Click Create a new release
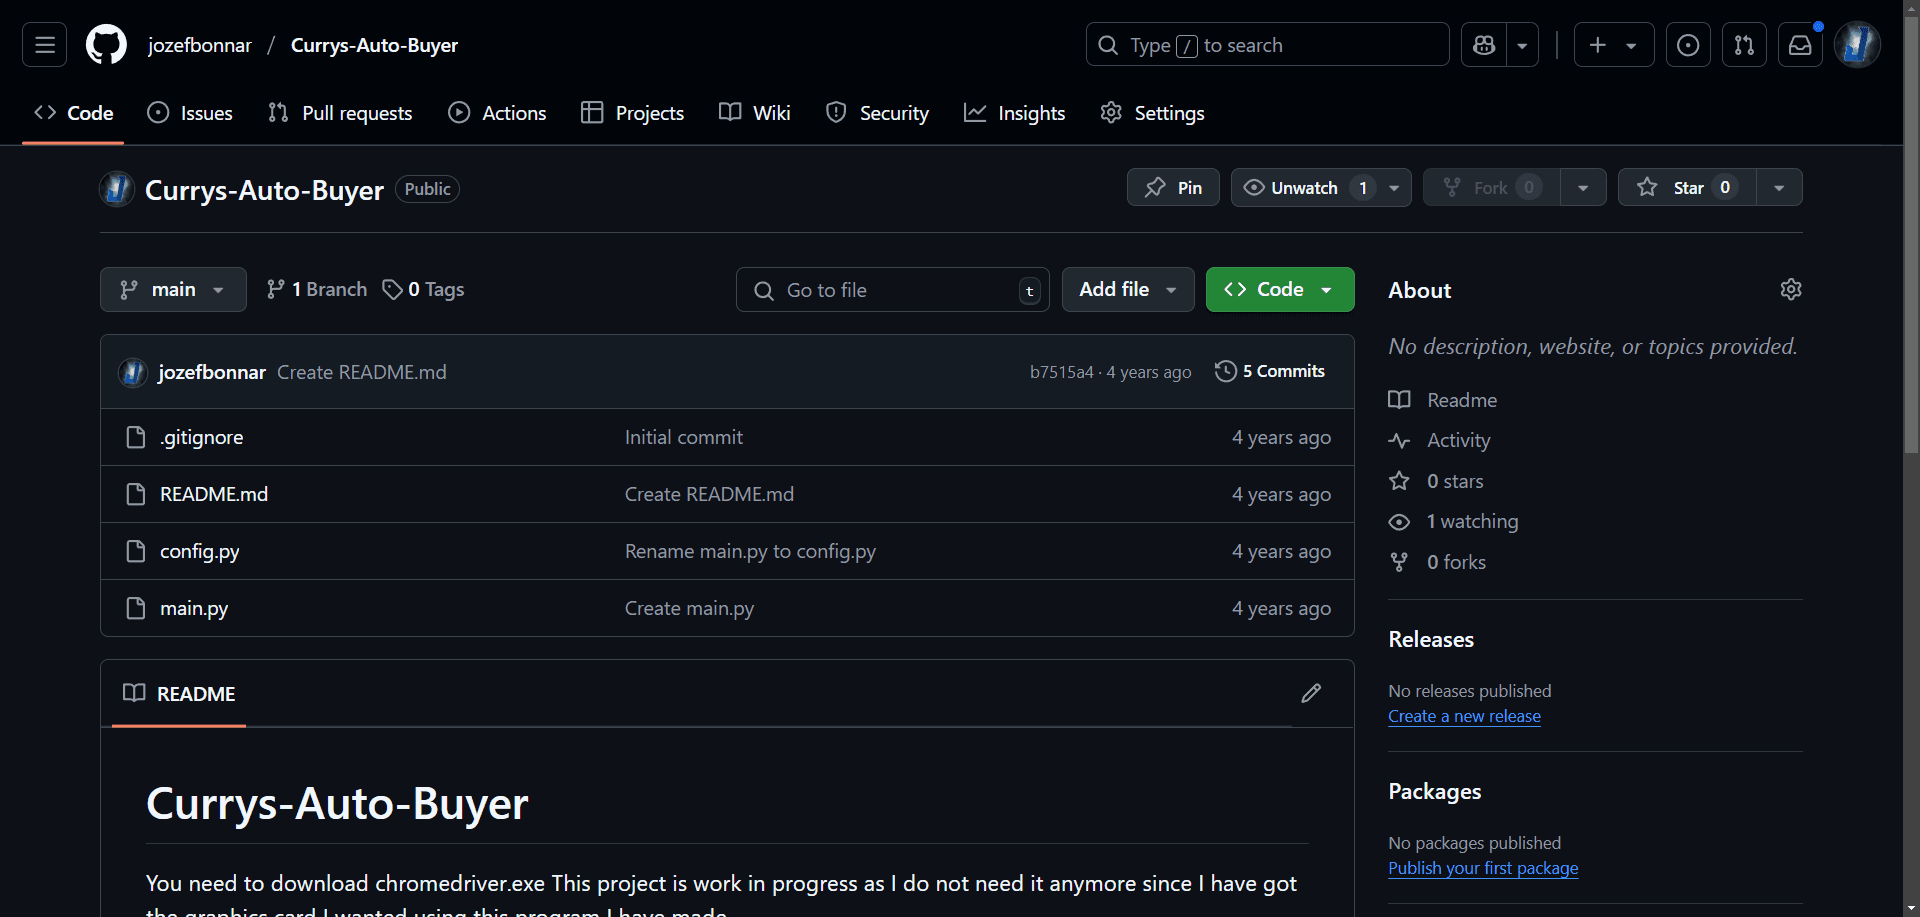The width and height of the screenshot is (1920, 917). point(1464,716)
